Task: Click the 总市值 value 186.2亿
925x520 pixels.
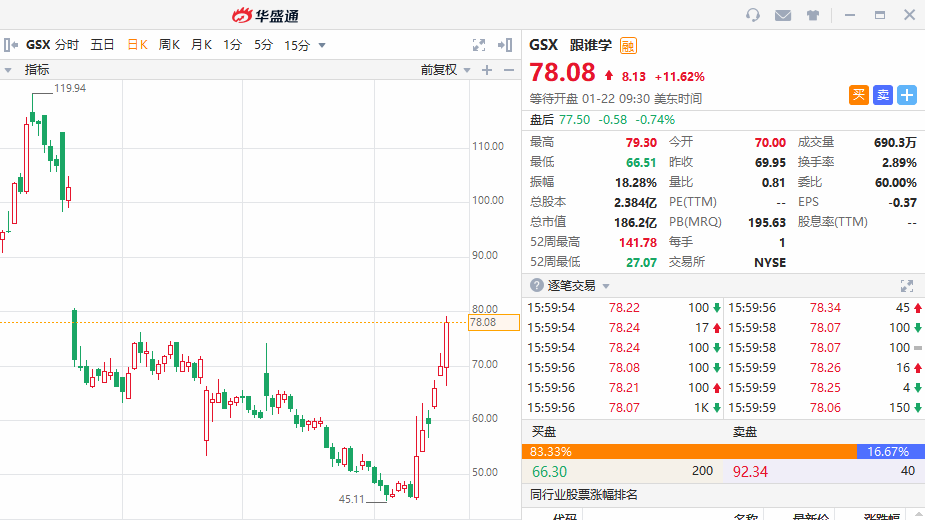Action: click(635, 223)
